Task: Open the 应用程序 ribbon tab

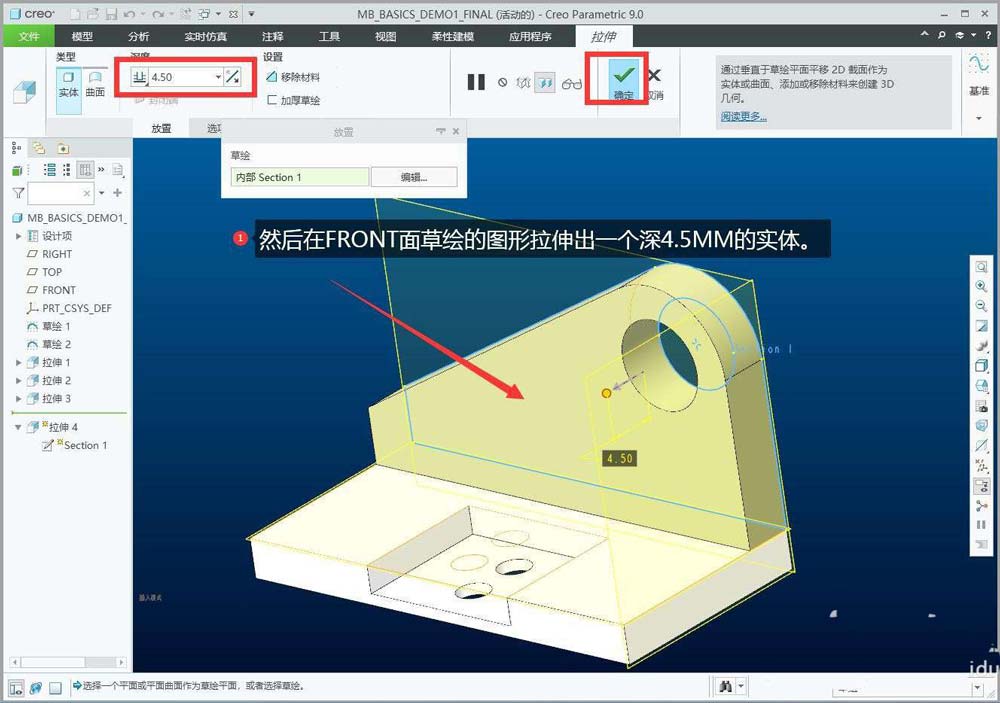Action: click(x=530, y=36)
